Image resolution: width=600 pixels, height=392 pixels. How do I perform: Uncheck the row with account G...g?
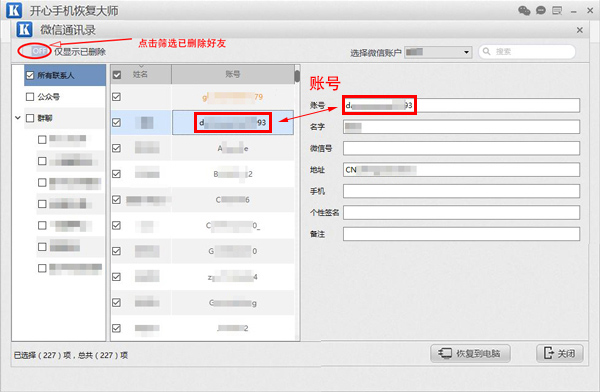[117, 302]
